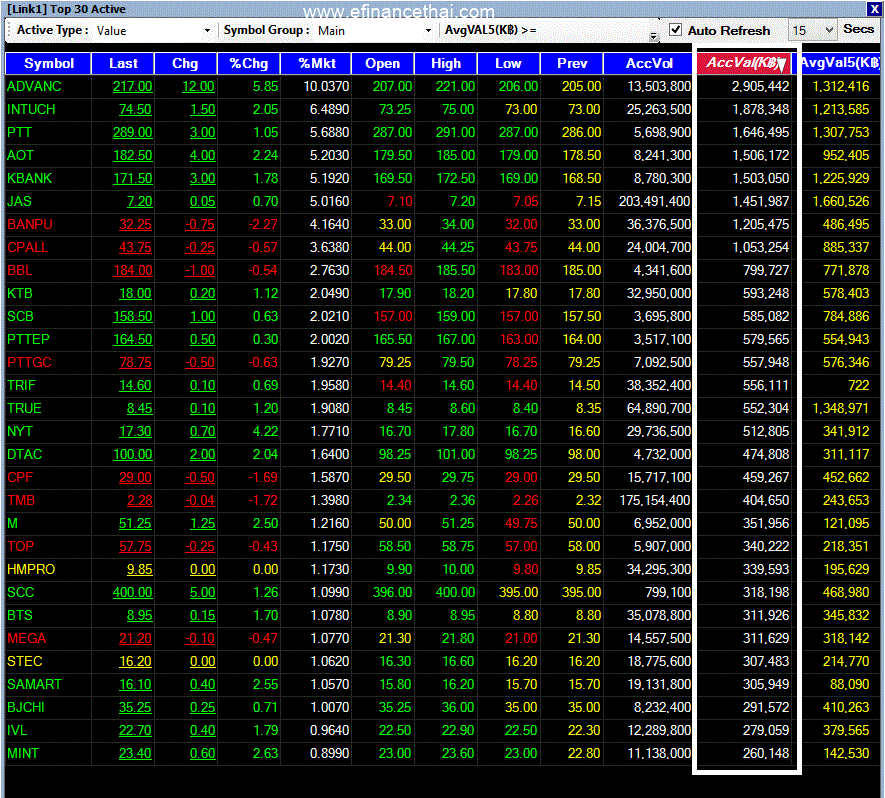Click KBANK %Mkt value 5.1920

pyautogui.click(x=330, y=178)
